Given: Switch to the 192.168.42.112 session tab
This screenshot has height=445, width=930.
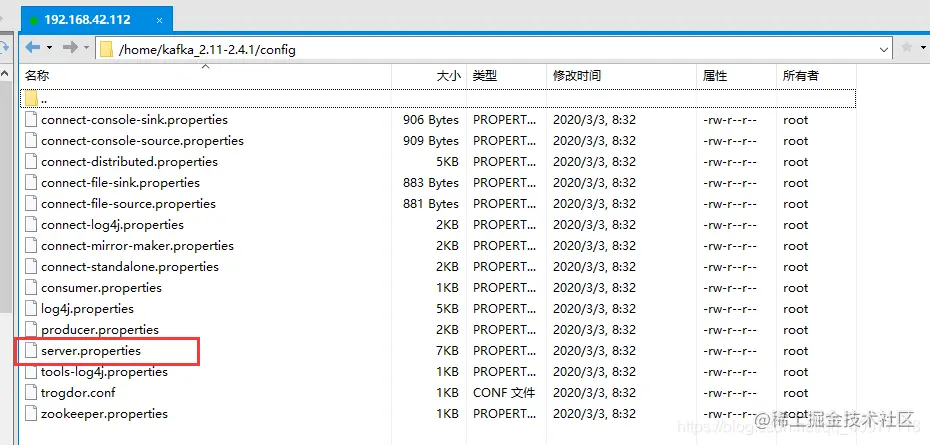Looking at the screenshot, I should tap(96, 20).
